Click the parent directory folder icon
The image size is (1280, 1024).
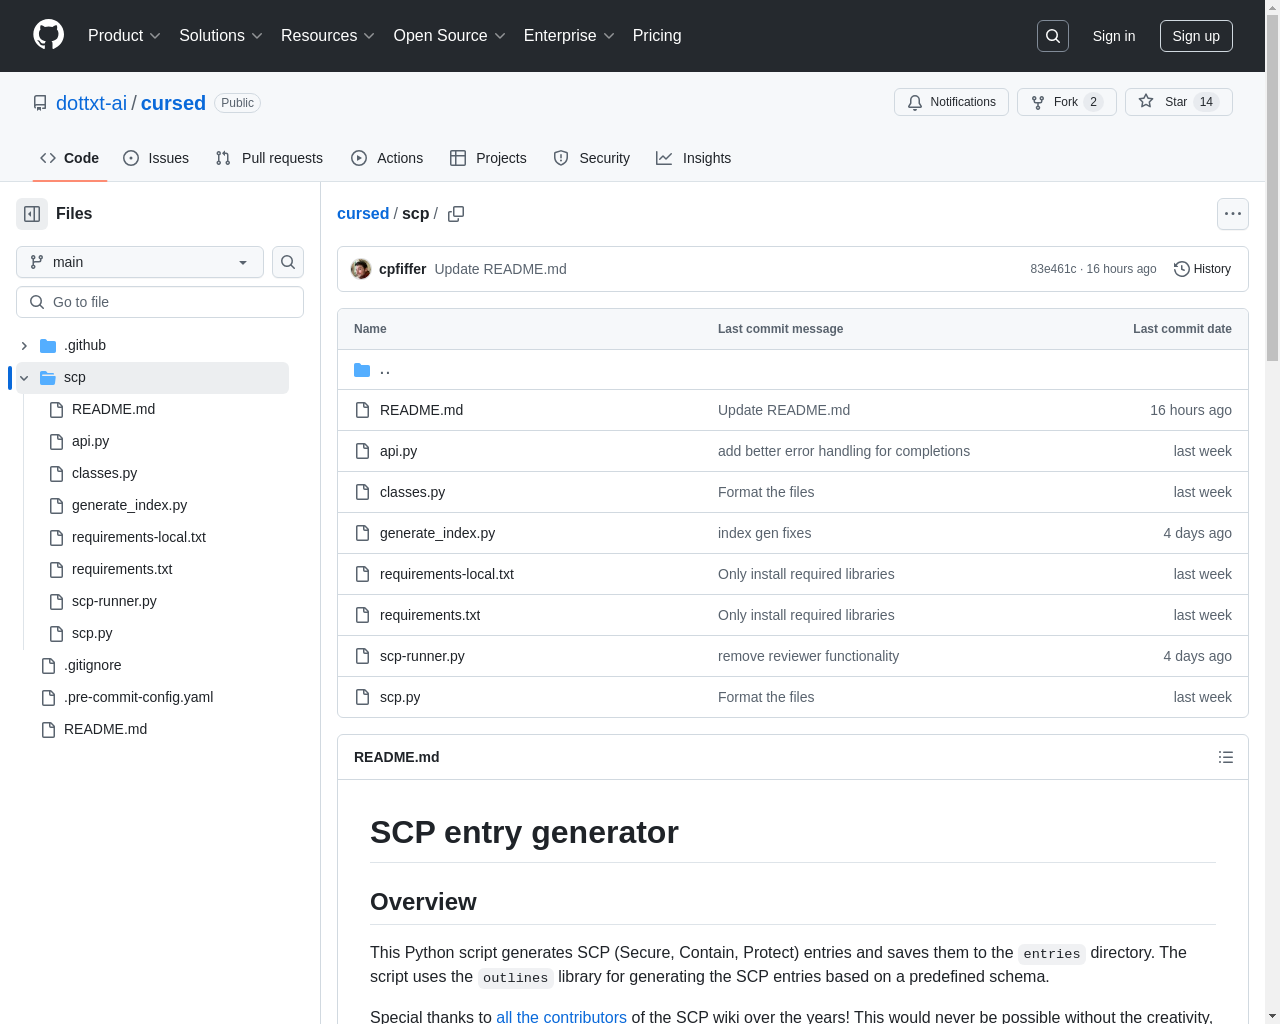point(362,370)
